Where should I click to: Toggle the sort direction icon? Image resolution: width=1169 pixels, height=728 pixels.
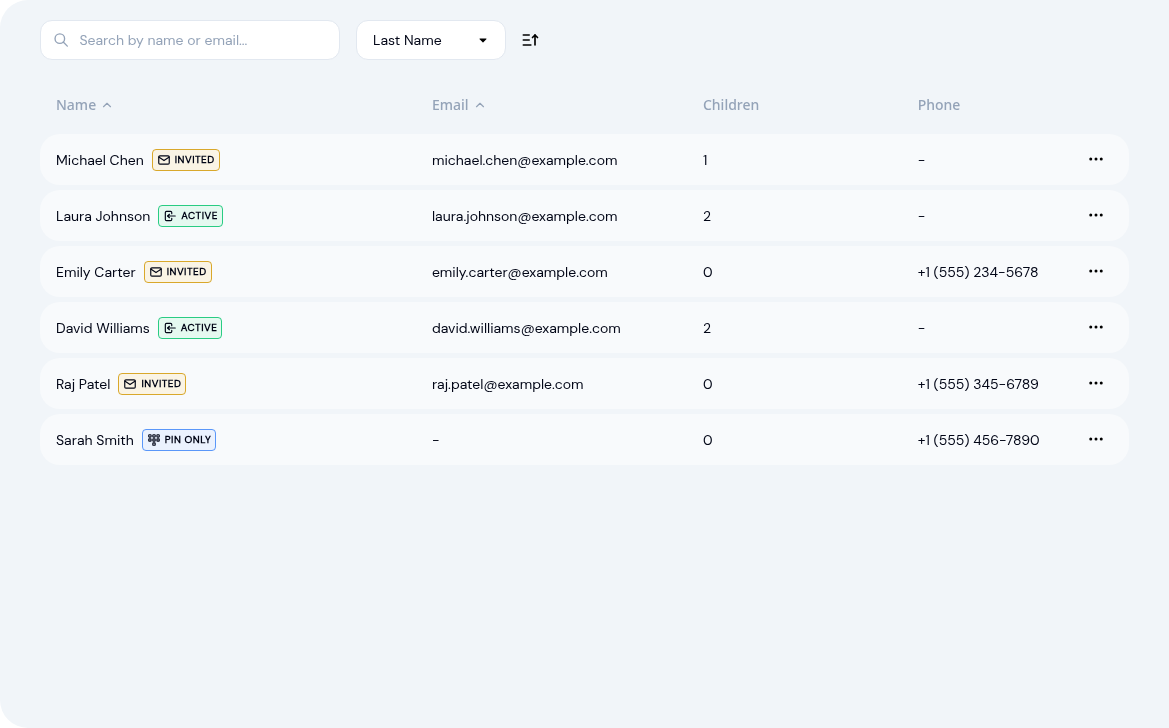point(530,40)
